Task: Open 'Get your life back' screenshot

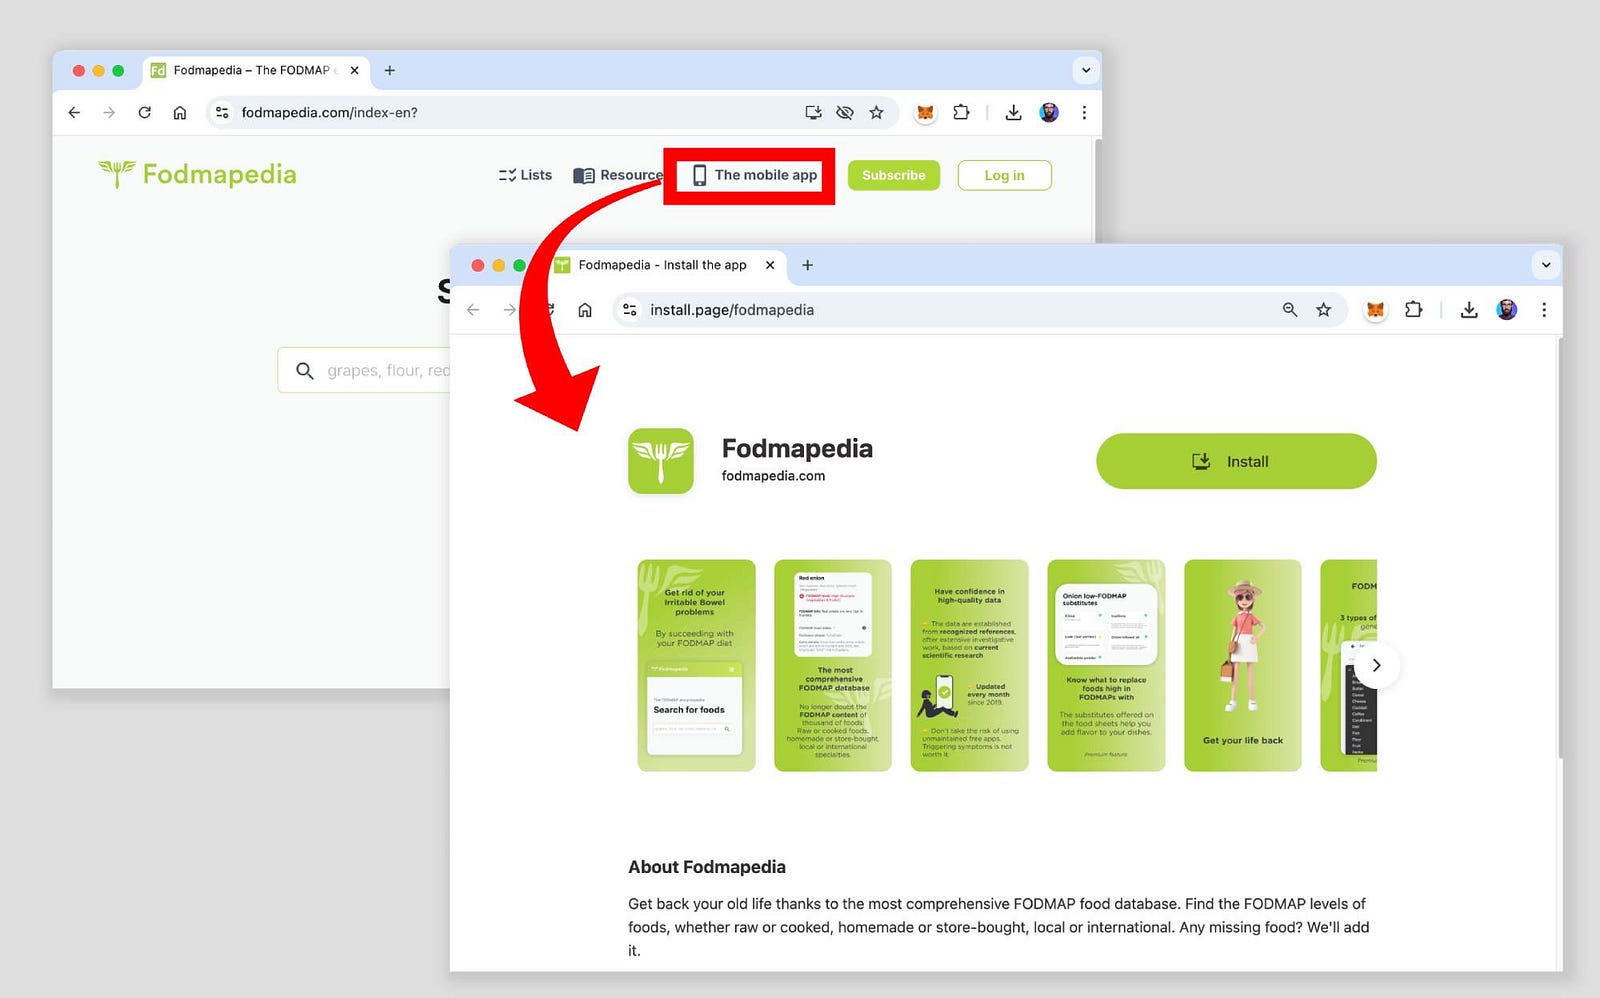Action: 1243,665
